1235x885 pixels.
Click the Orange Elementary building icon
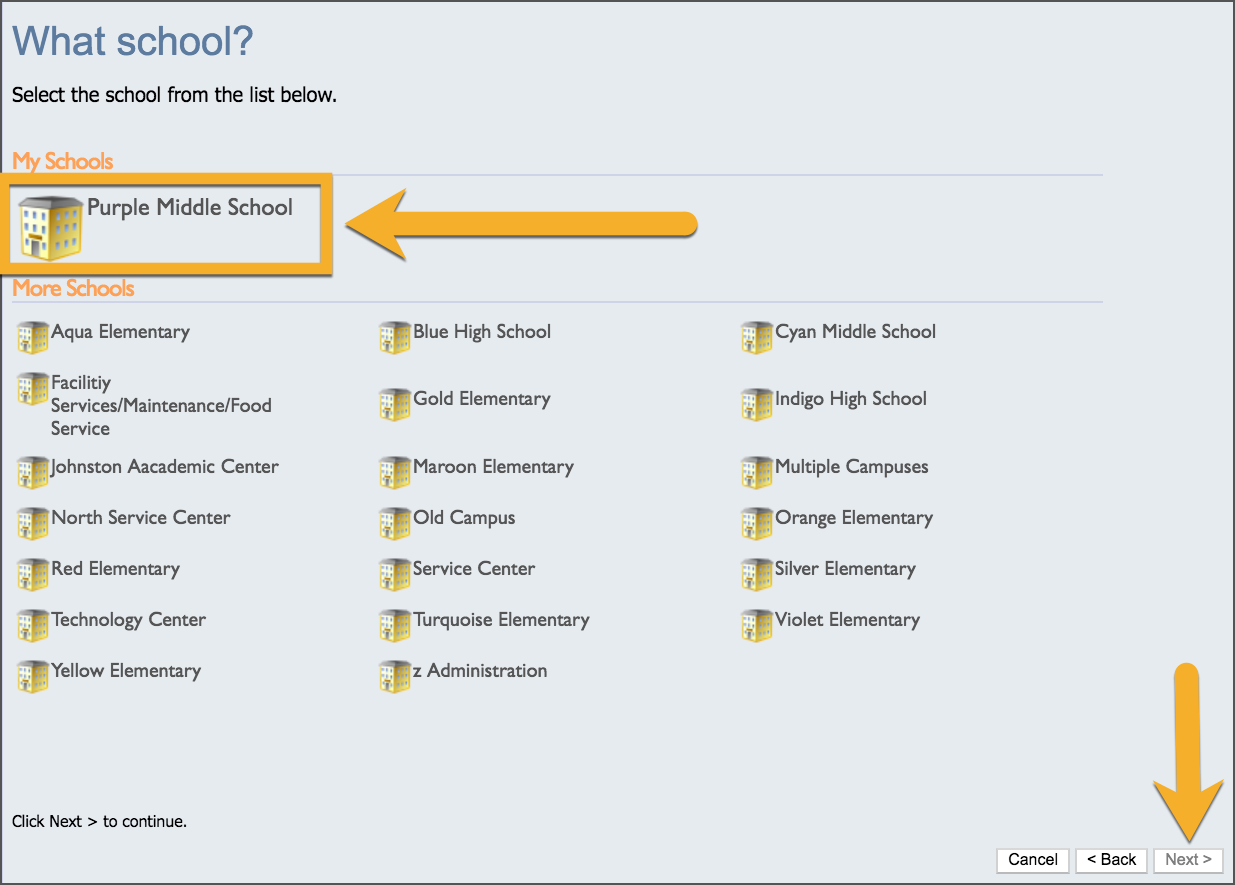coord(757,523)
